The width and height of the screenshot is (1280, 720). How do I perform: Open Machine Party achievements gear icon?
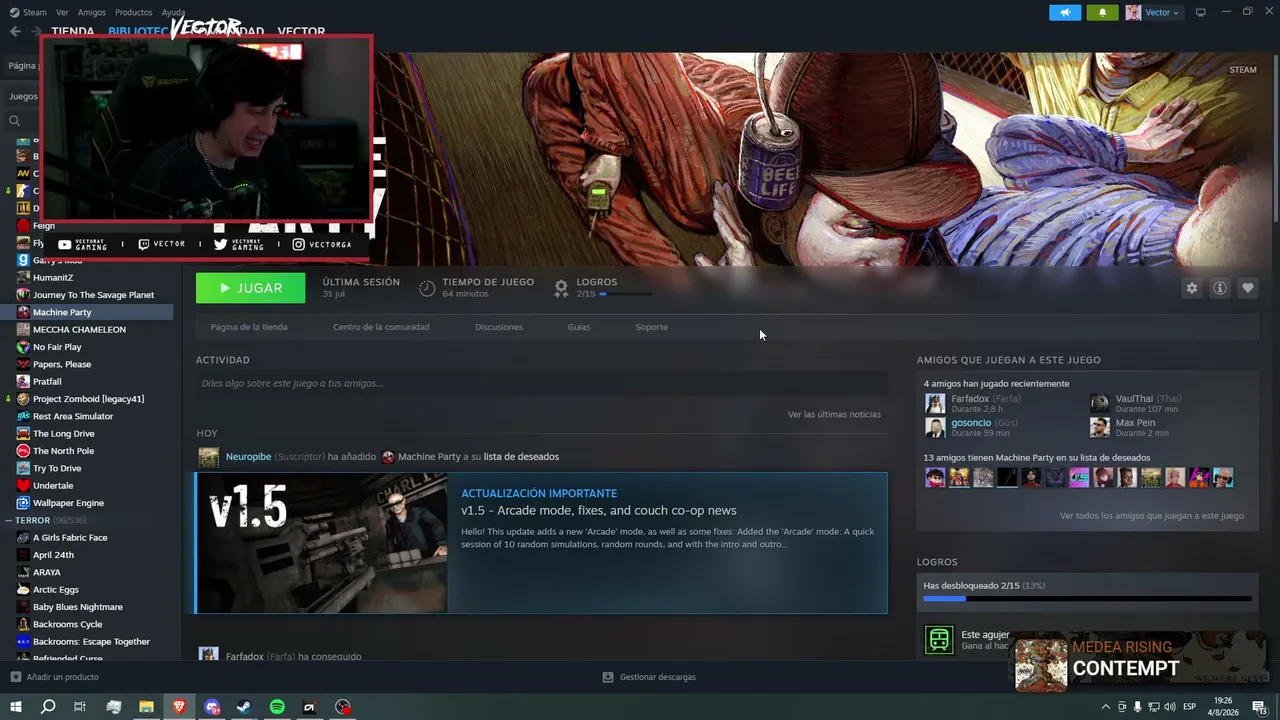coord(561,288)
